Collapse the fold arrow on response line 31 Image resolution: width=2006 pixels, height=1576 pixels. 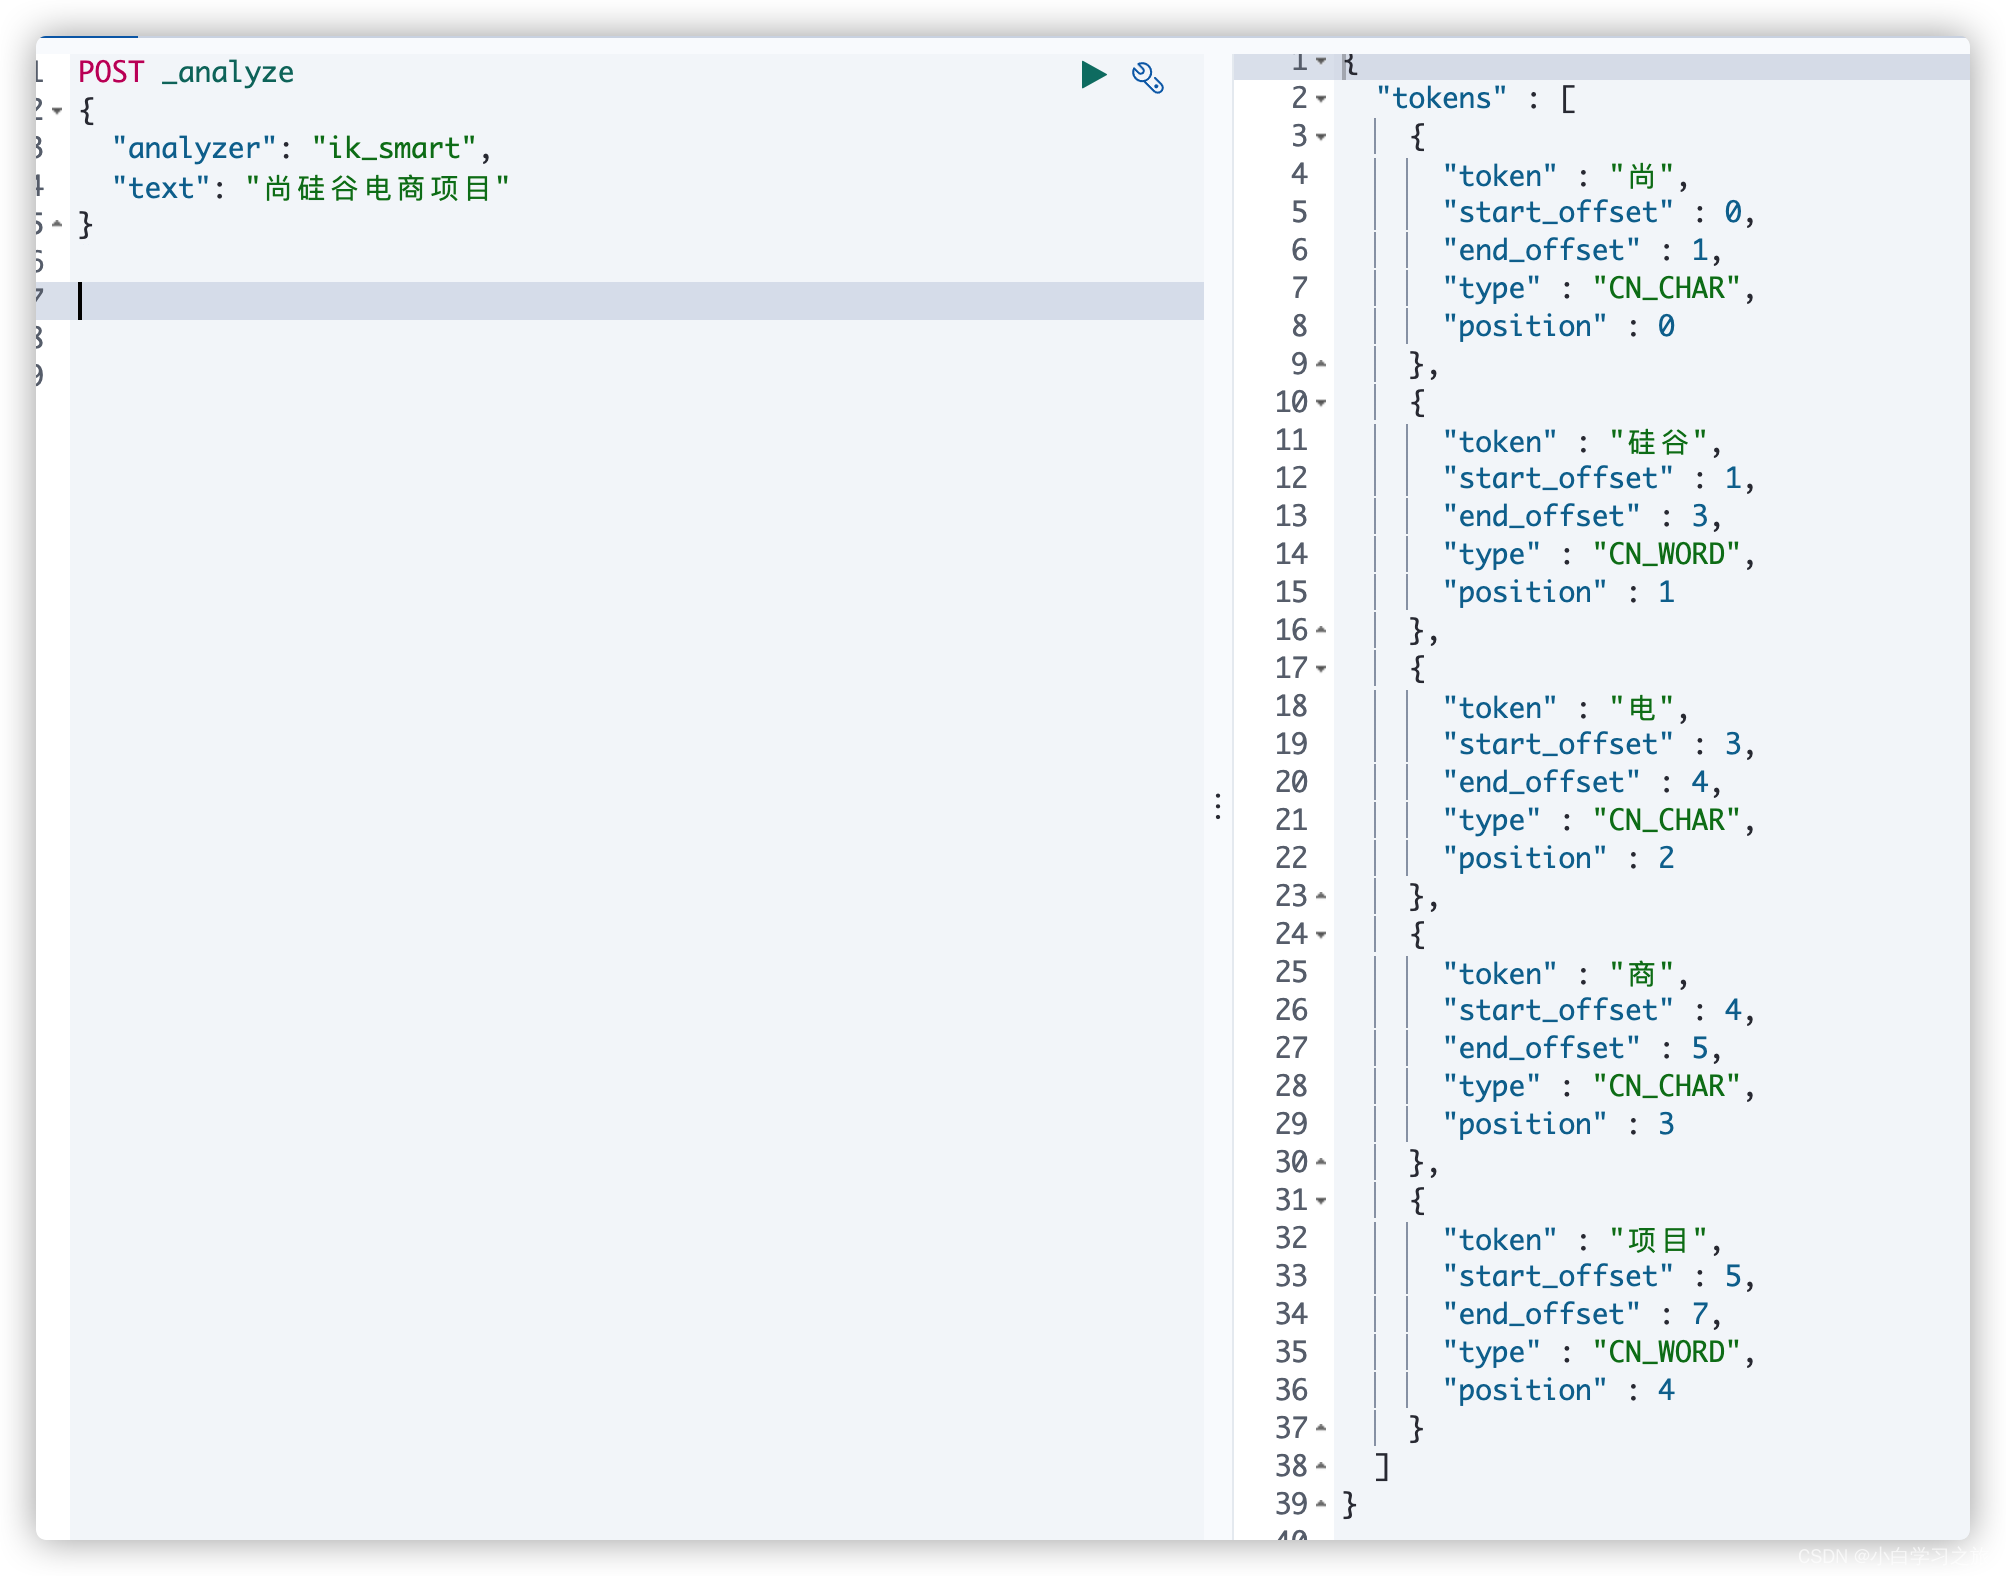(1321, 1201)
